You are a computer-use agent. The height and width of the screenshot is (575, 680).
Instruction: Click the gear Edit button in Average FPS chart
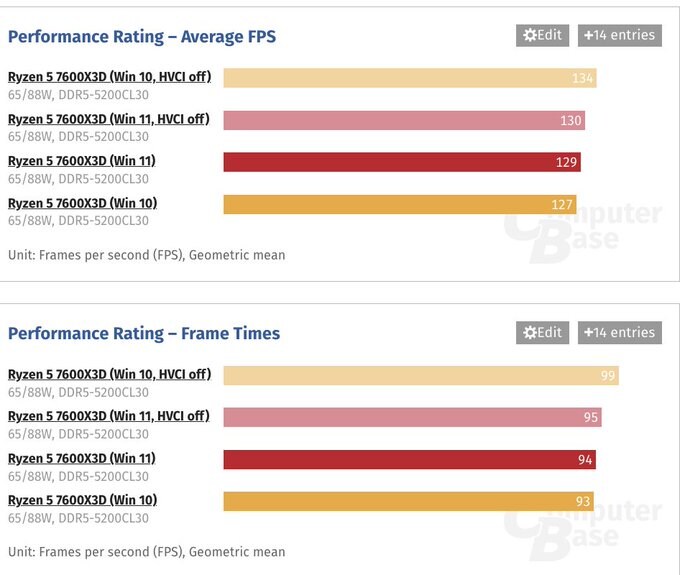(542, 35)
